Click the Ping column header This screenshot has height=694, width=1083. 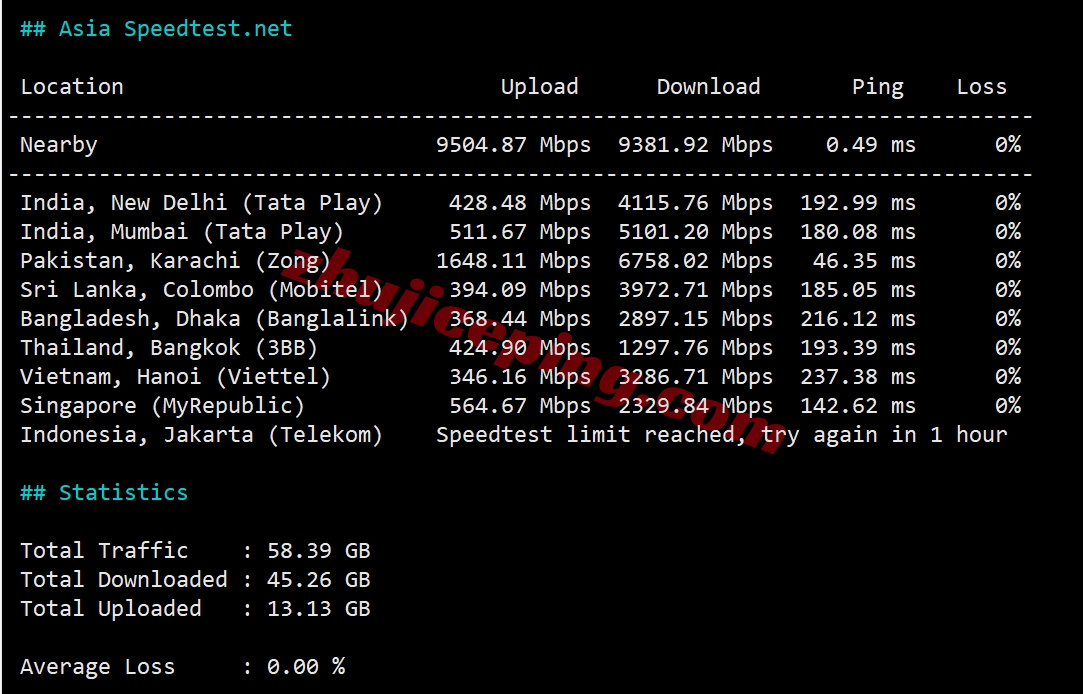[x=877, y=87]
